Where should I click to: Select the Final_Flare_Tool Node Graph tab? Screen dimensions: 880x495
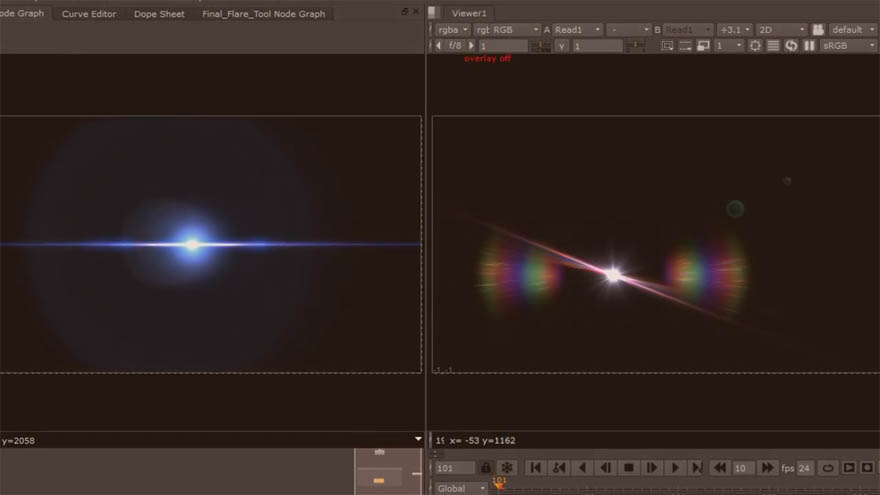[263, 13]
